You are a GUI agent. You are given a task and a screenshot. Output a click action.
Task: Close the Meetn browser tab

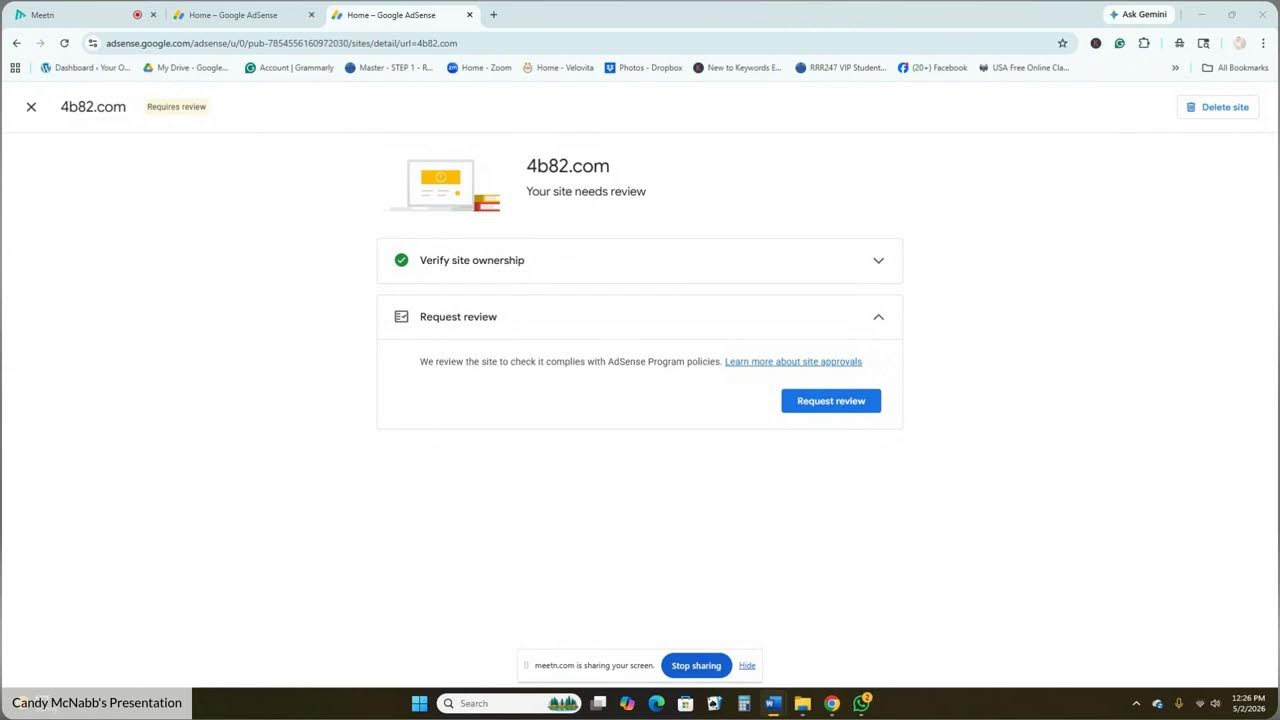point(153,15)
